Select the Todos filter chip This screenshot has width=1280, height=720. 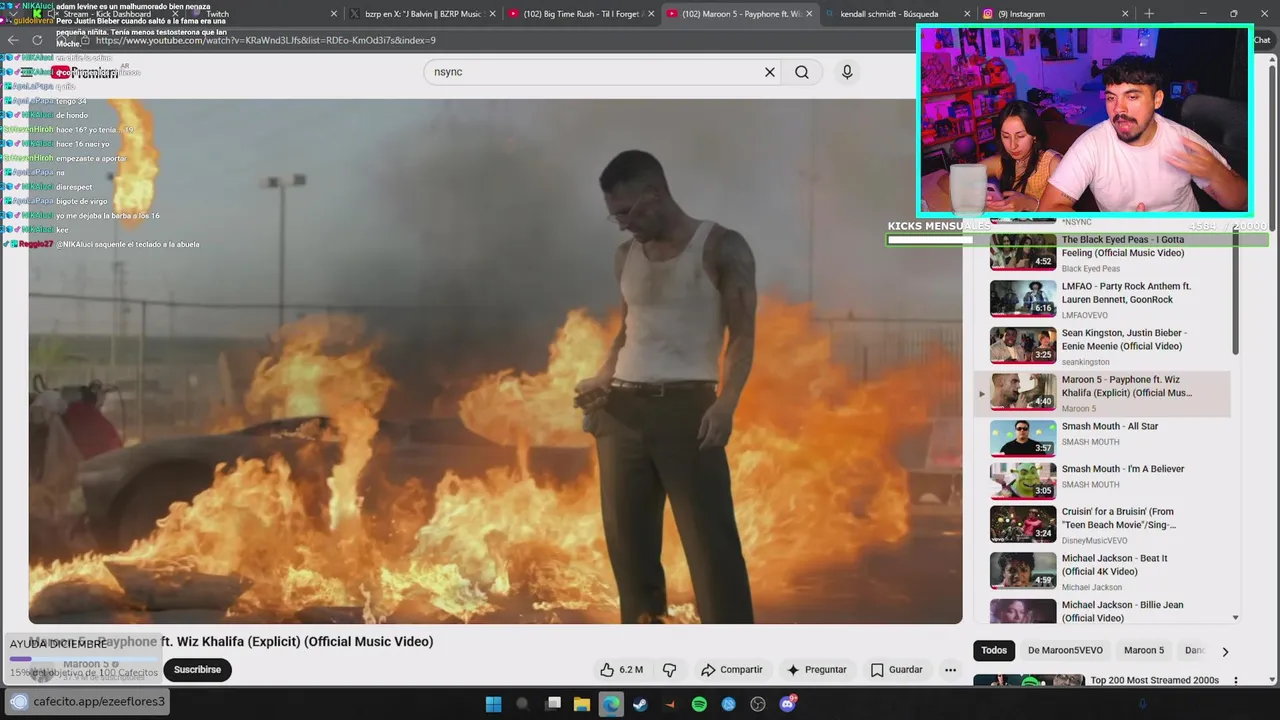(x=994, y=650)
